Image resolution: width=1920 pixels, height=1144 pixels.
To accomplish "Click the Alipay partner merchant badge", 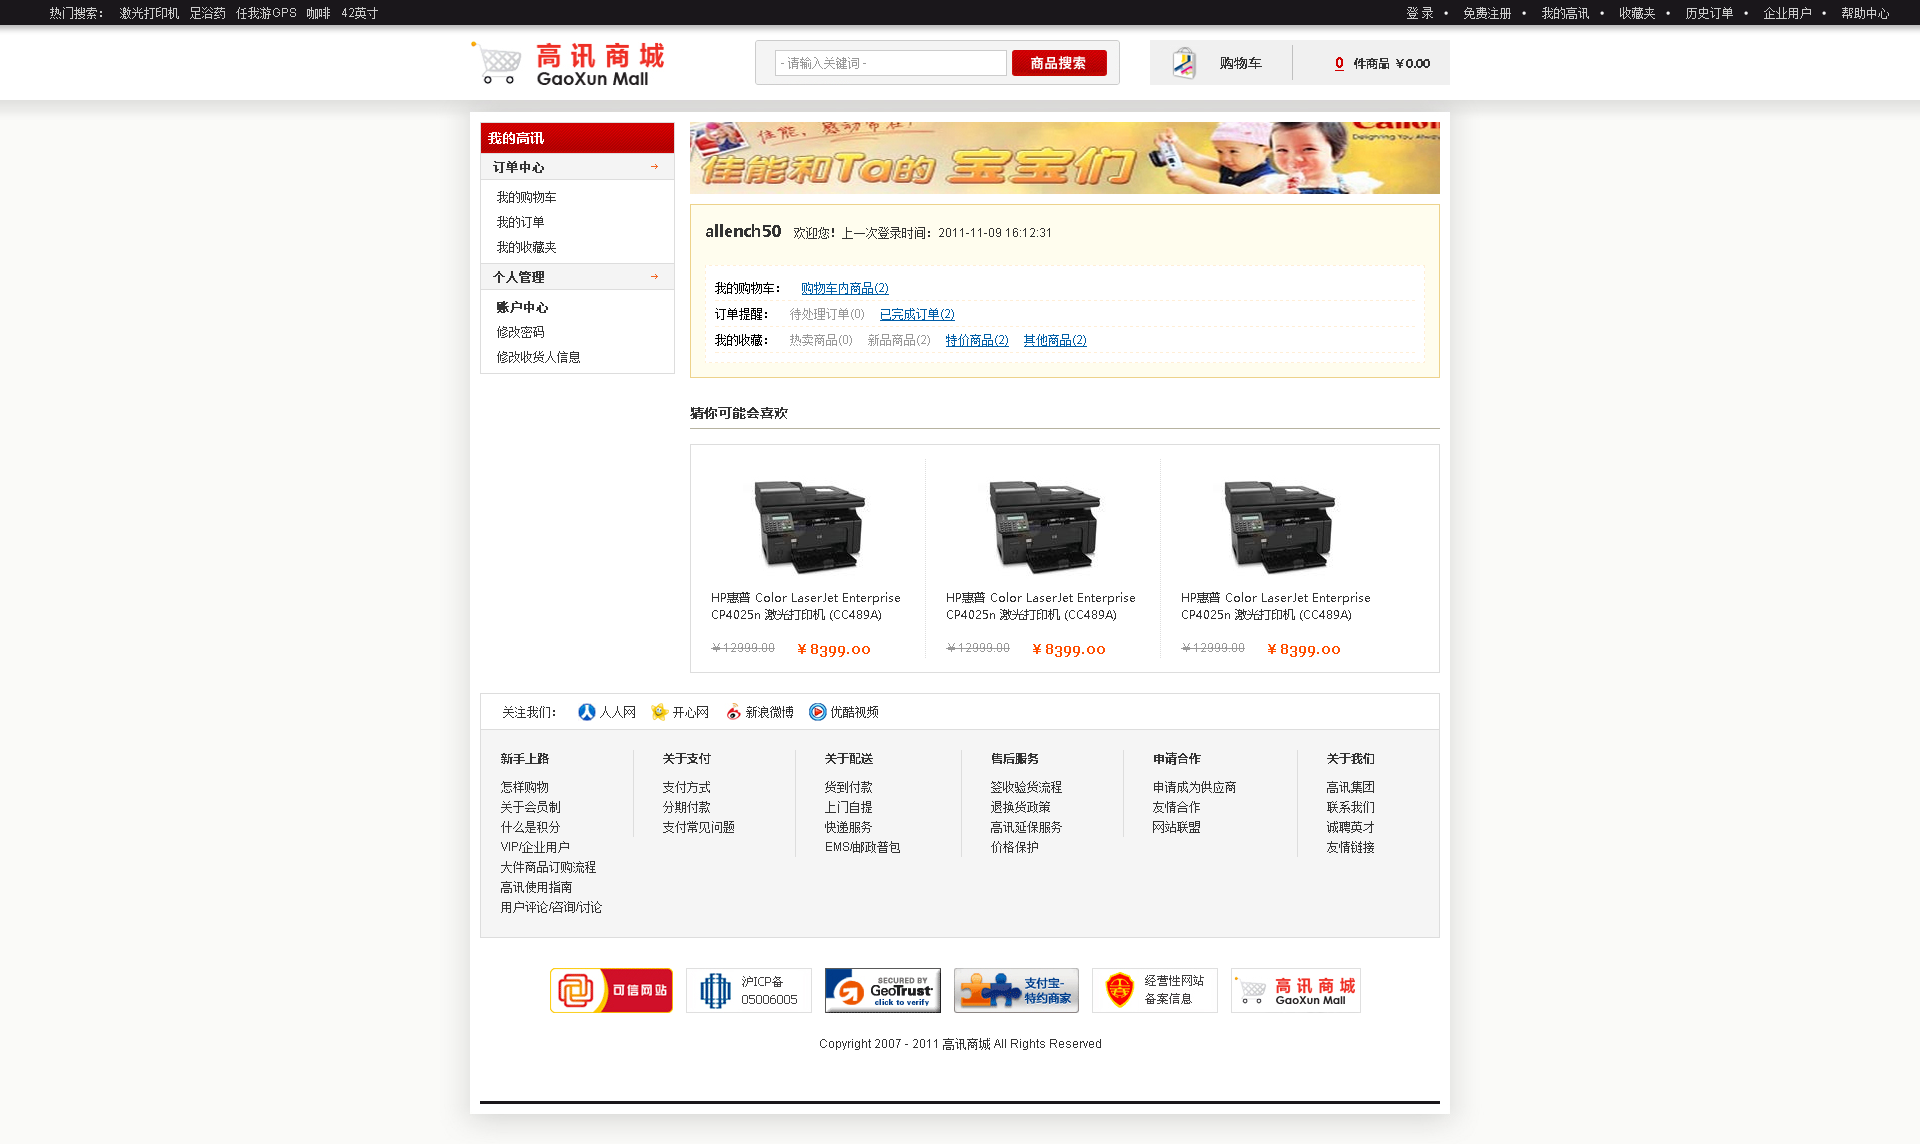I will point(1016,990).
